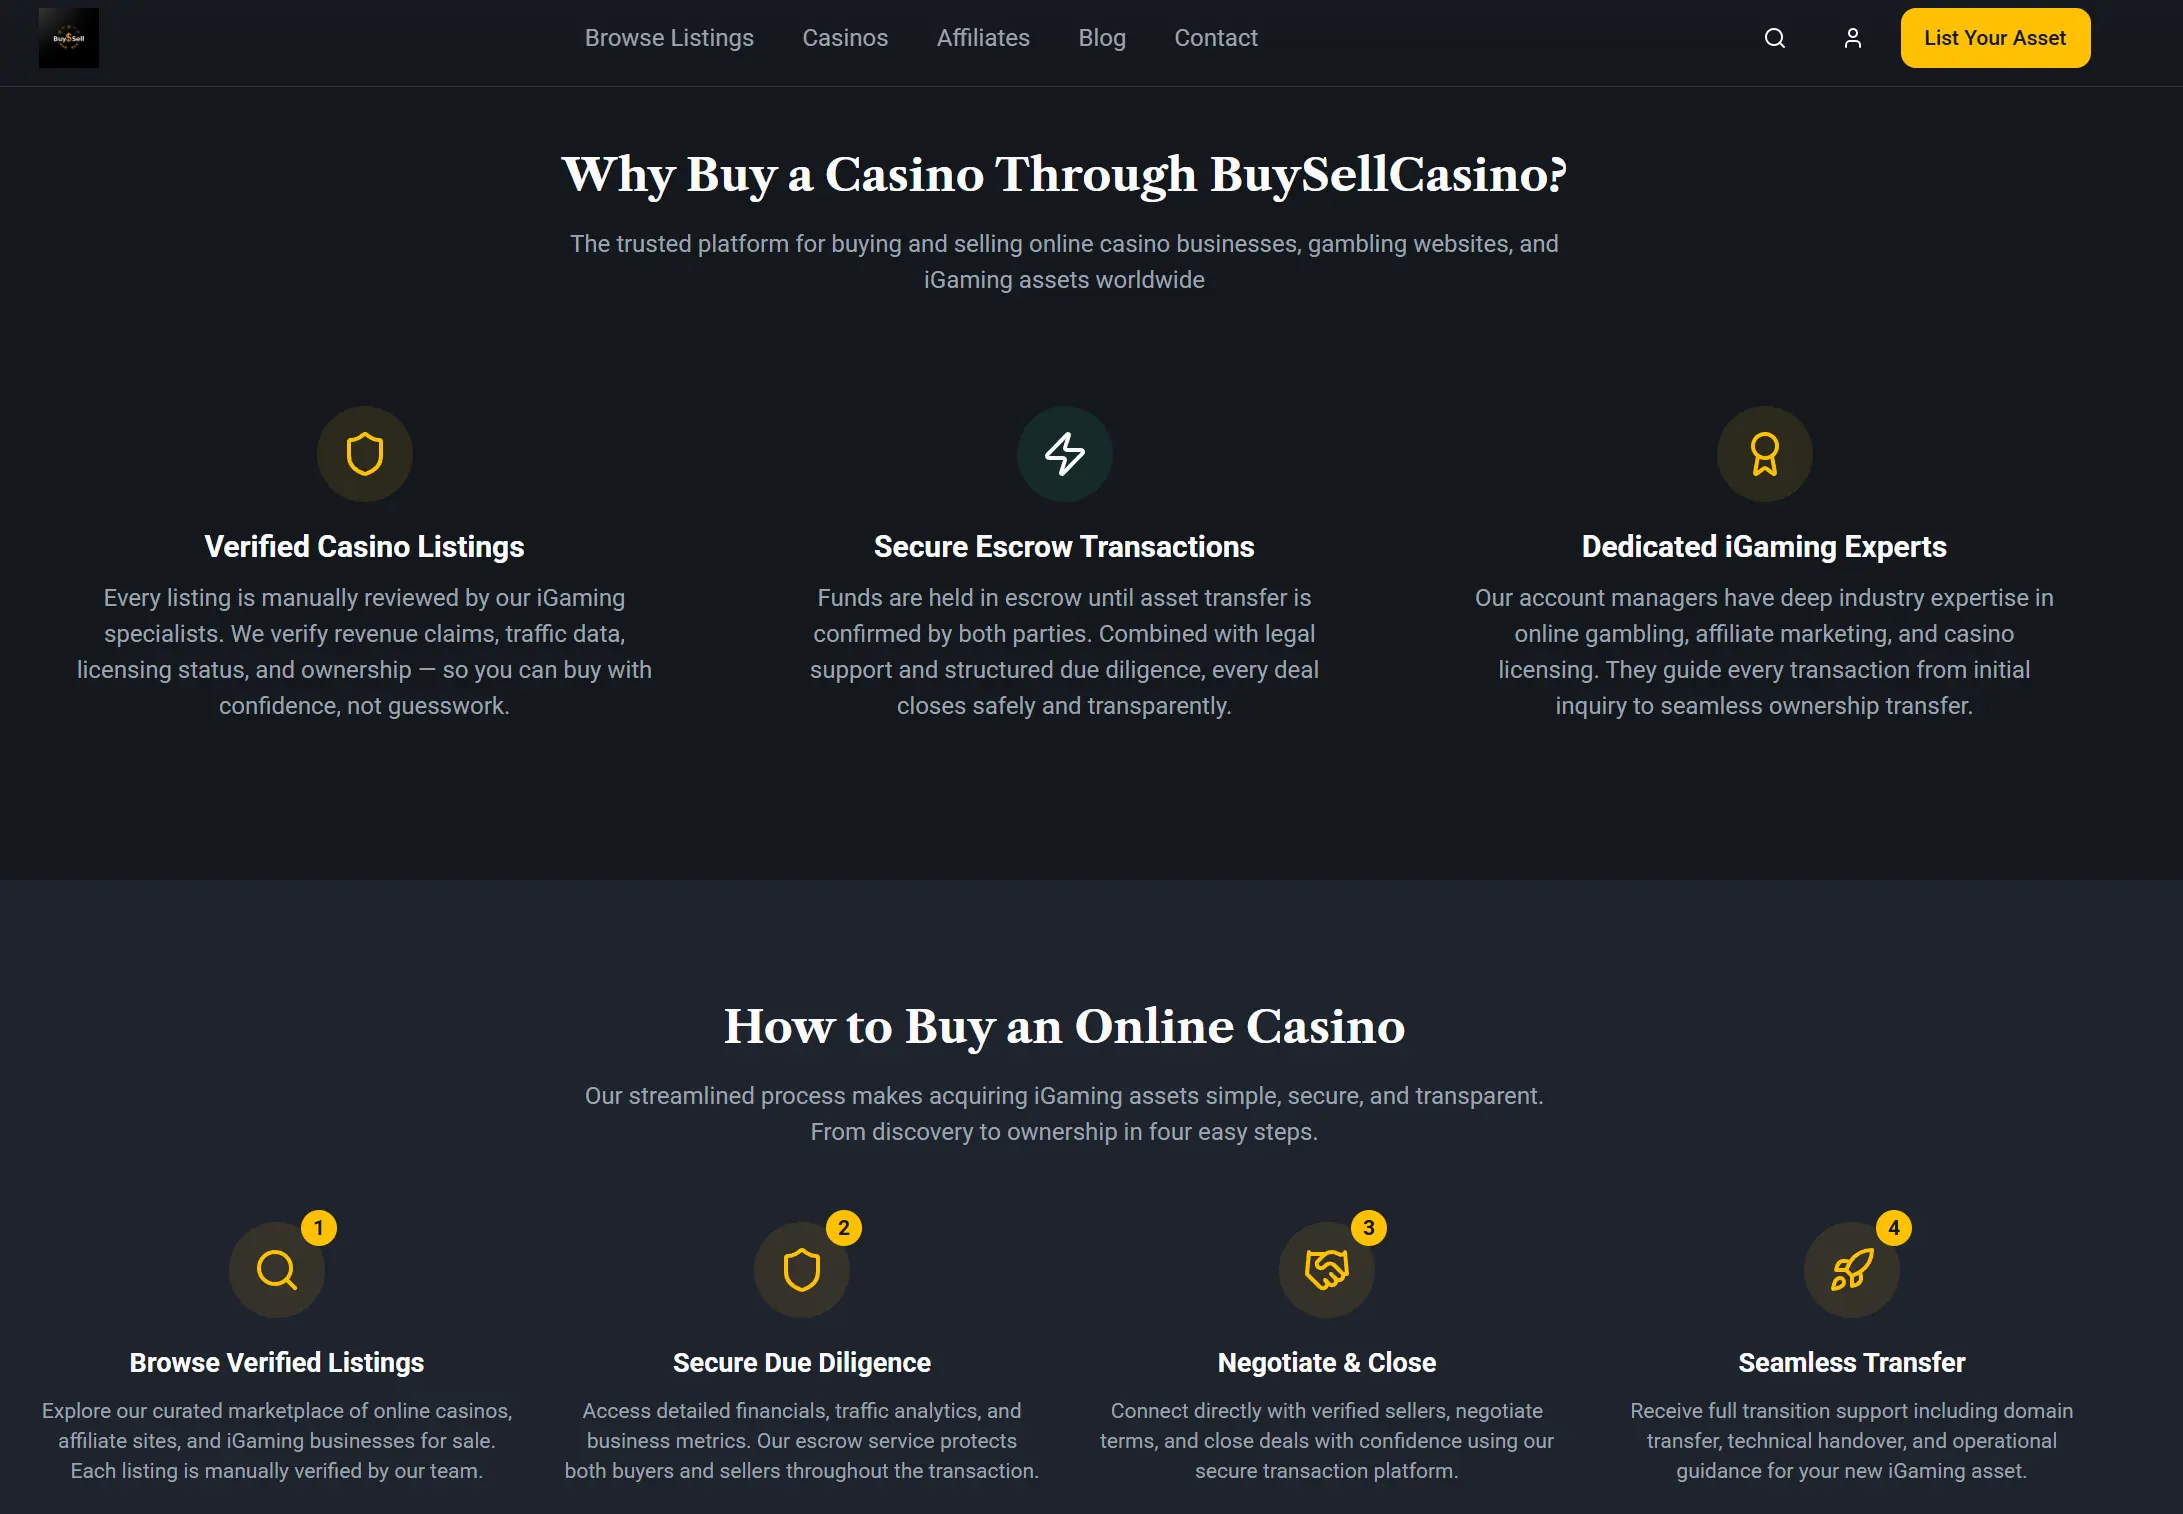Click step badge number 4
The width and height of the screenshot is (2183, 1514).
point(1894,1228)
